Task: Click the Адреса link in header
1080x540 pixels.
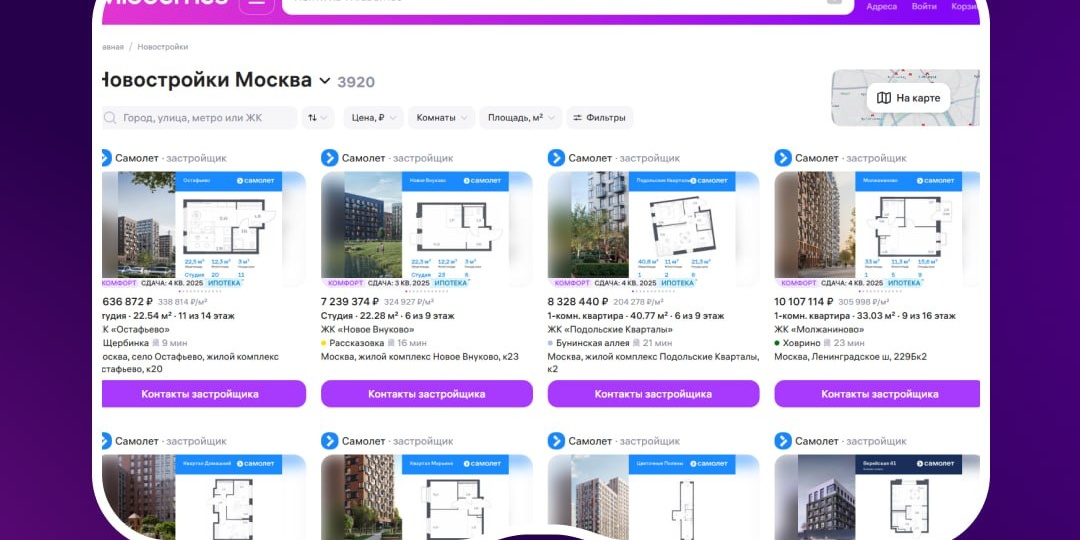Action: point(881,6)
